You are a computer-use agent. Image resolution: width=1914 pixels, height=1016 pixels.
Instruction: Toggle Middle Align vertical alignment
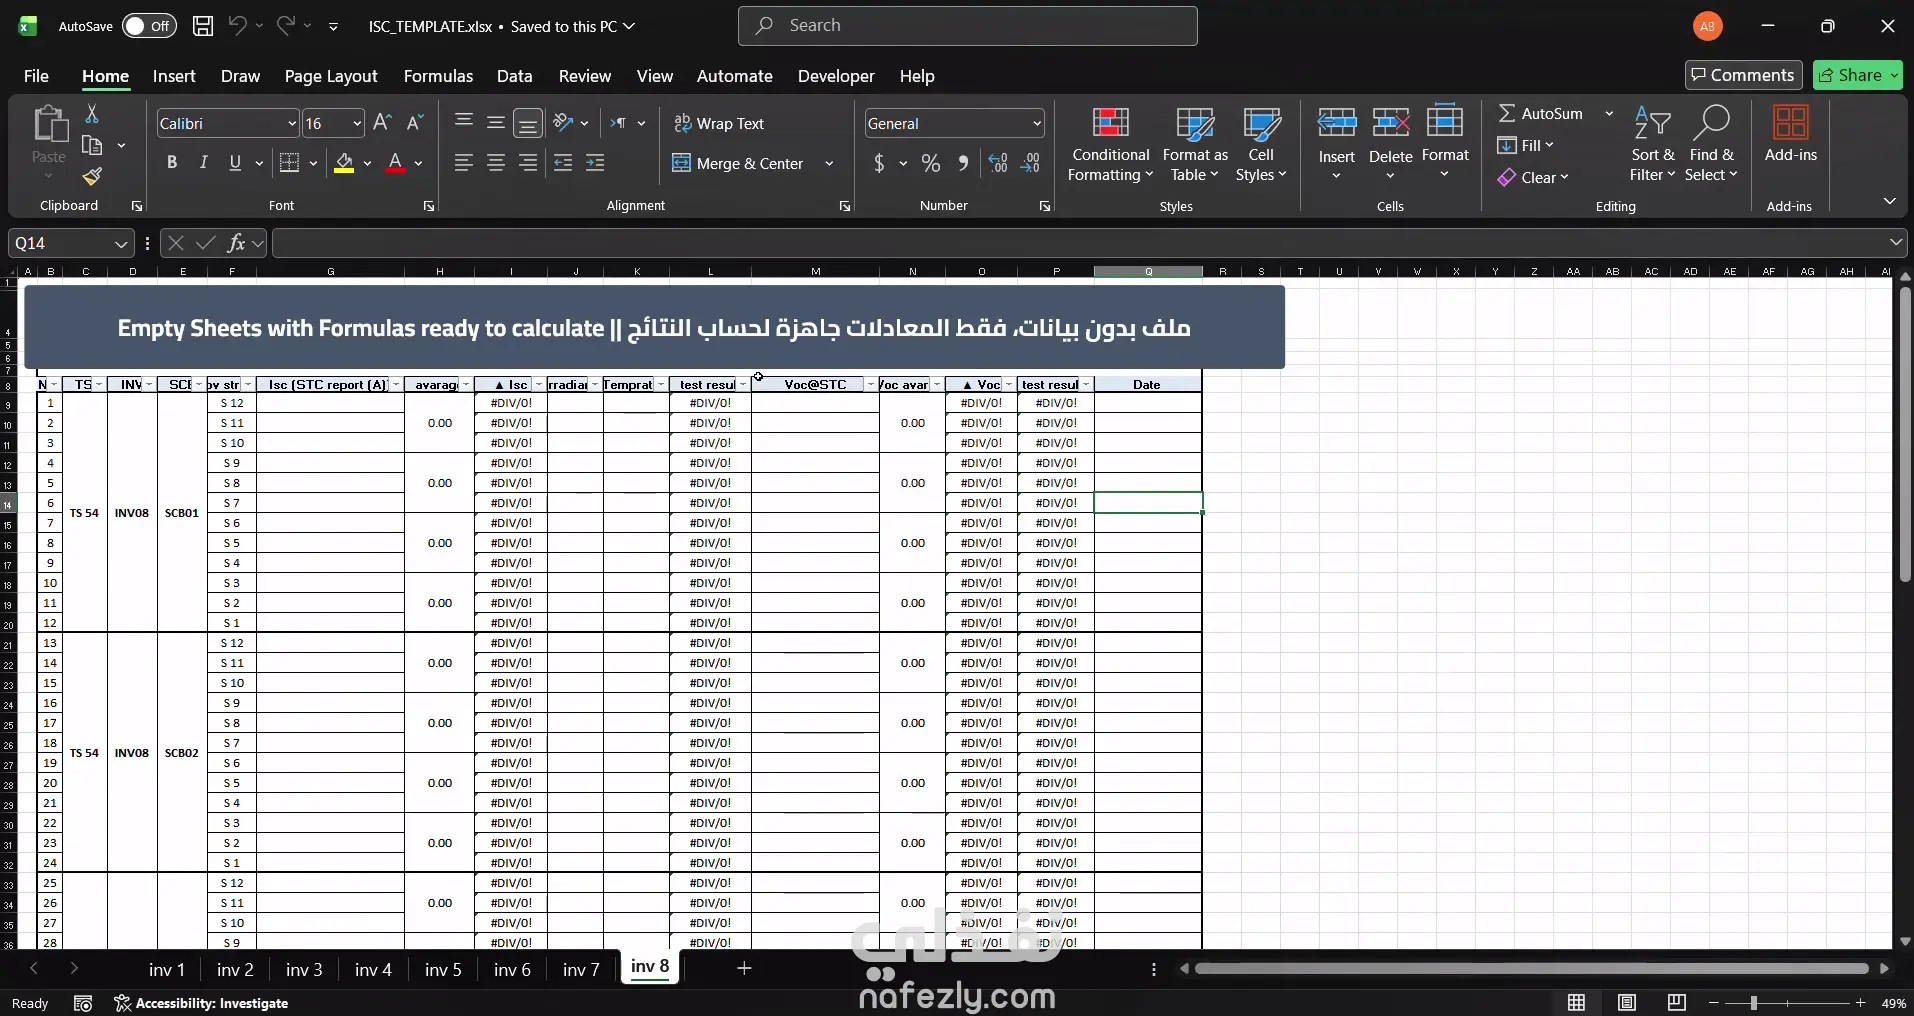coord(496,123)
